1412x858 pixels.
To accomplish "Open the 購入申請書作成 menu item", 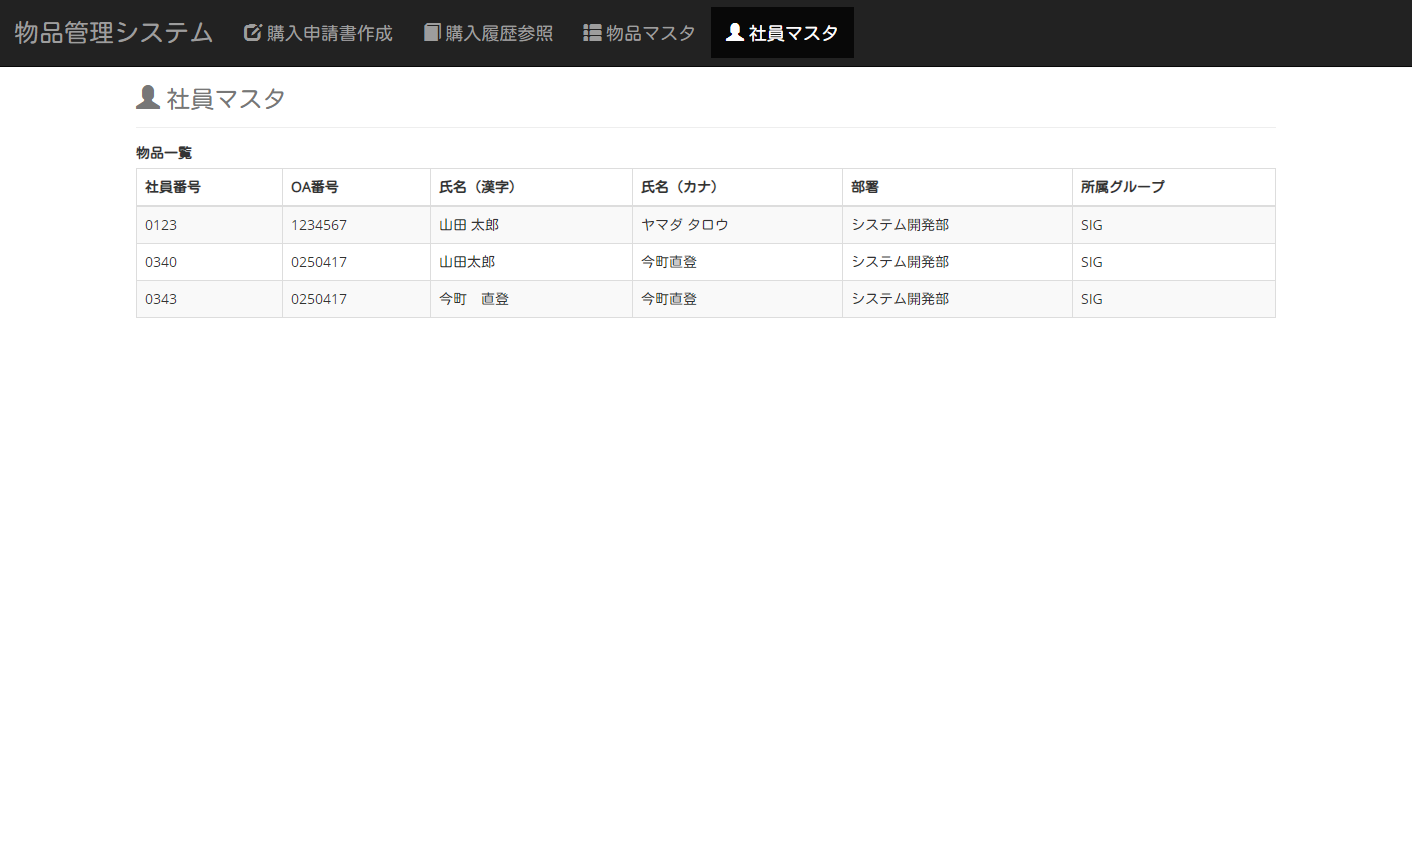I will pyautogui.click(x=329, y=33).
